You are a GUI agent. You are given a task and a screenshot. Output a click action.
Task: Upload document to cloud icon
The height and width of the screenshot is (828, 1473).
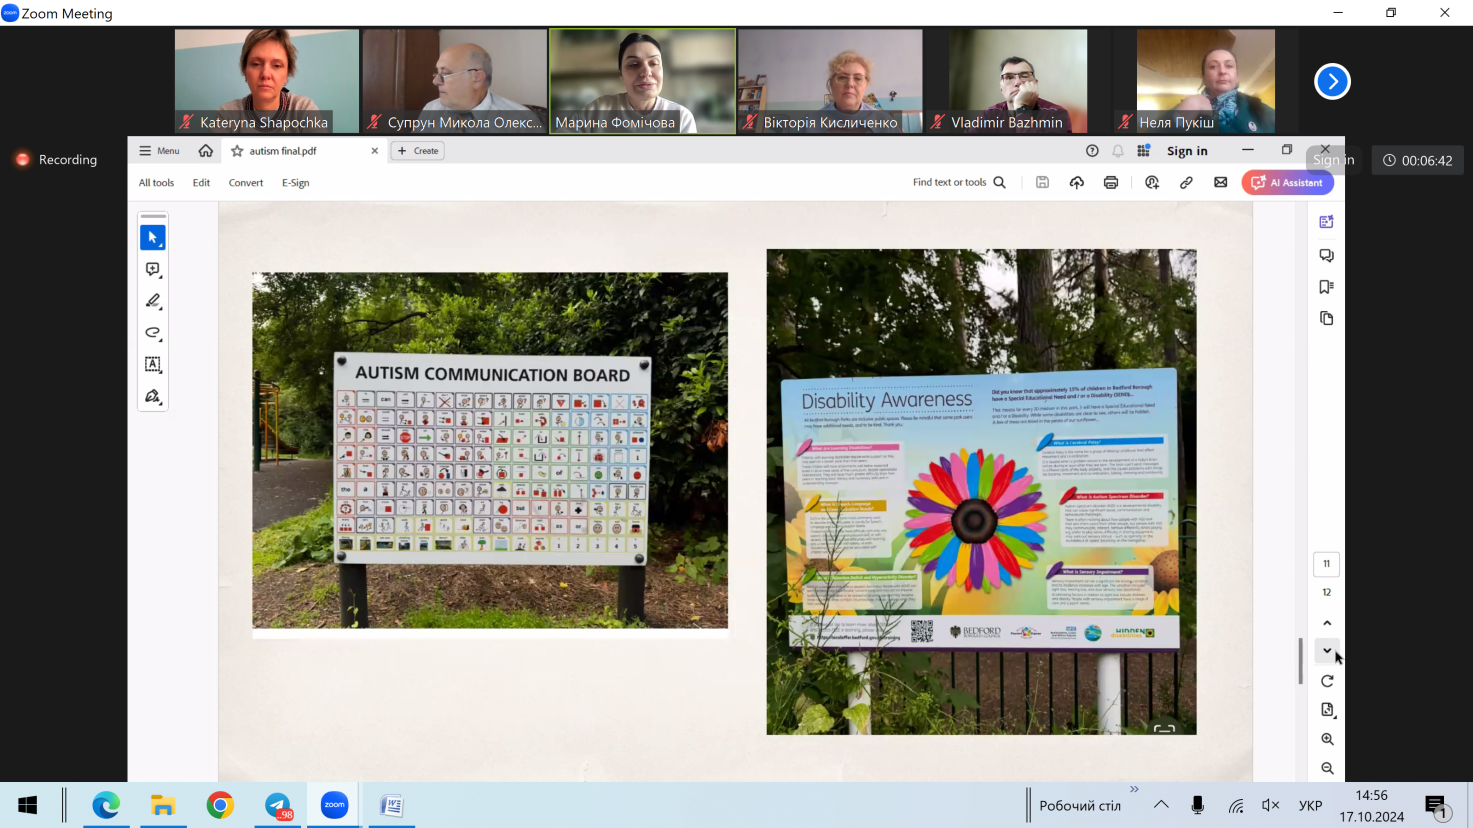[x=1077, y=182]
